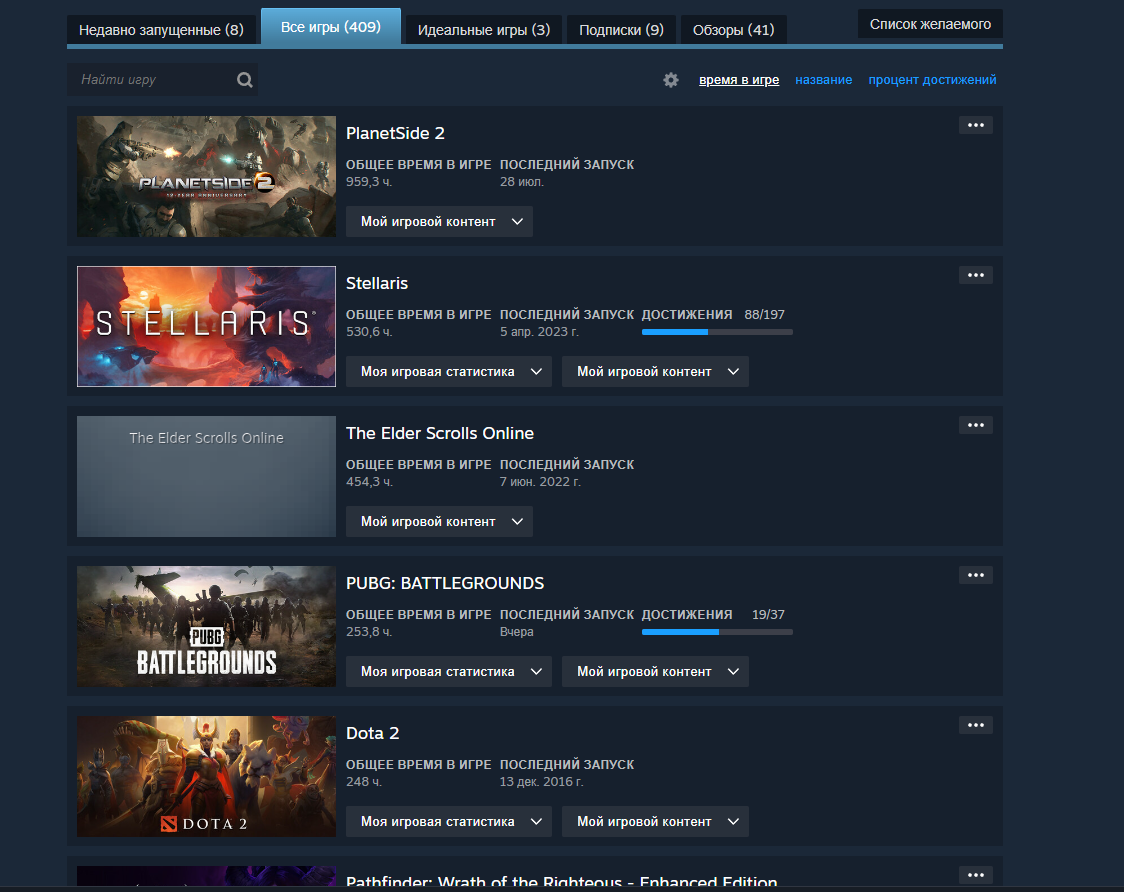Expand Мой игровой контент for PUBG

point(655,671)
